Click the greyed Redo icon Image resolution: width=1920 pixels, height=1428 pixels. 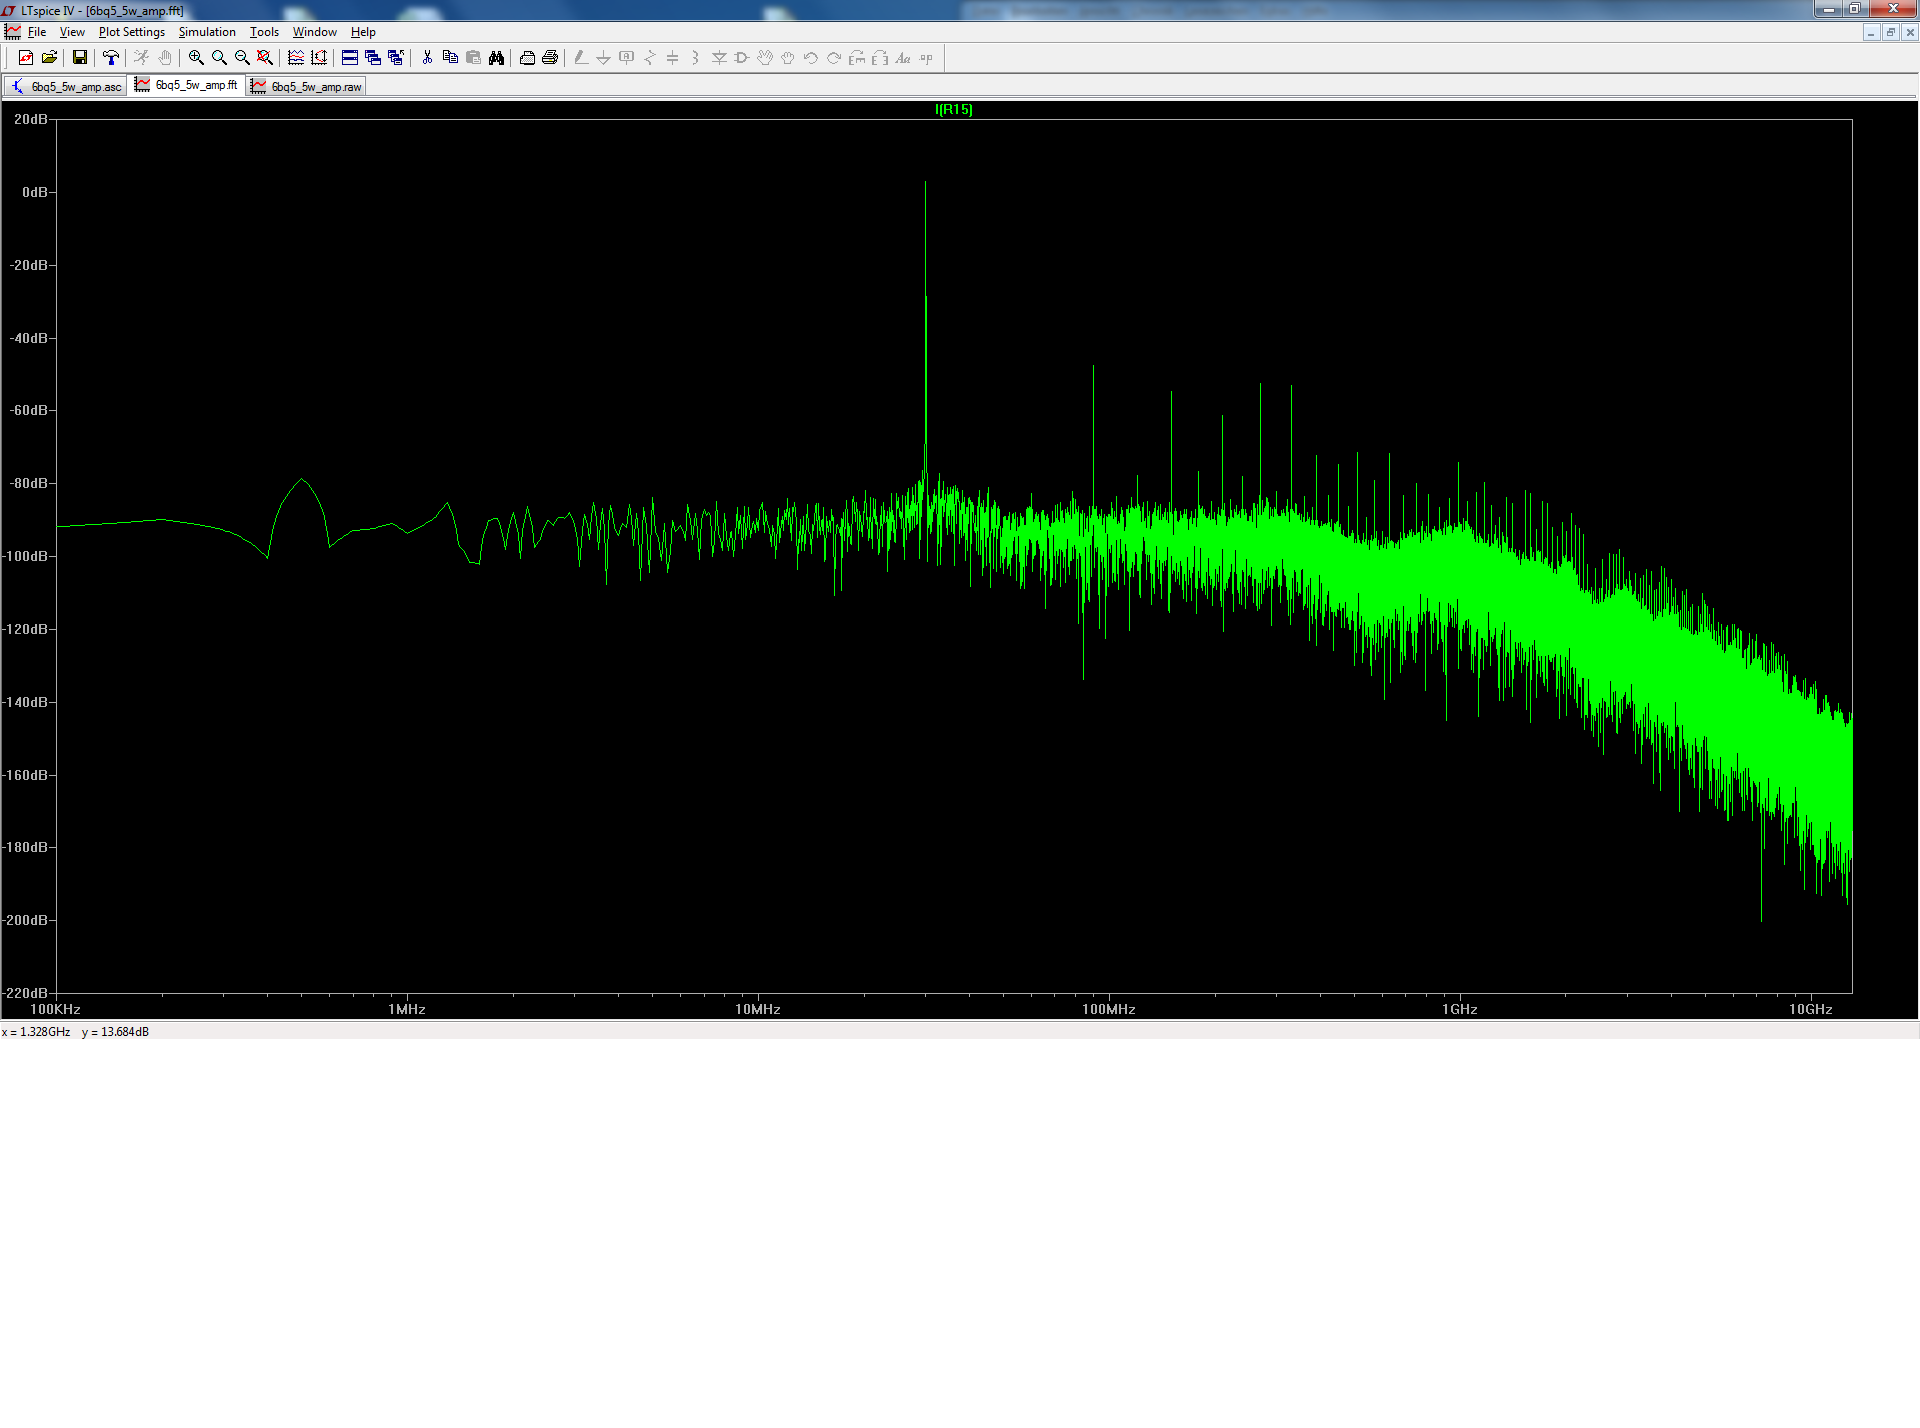point(834,58)
